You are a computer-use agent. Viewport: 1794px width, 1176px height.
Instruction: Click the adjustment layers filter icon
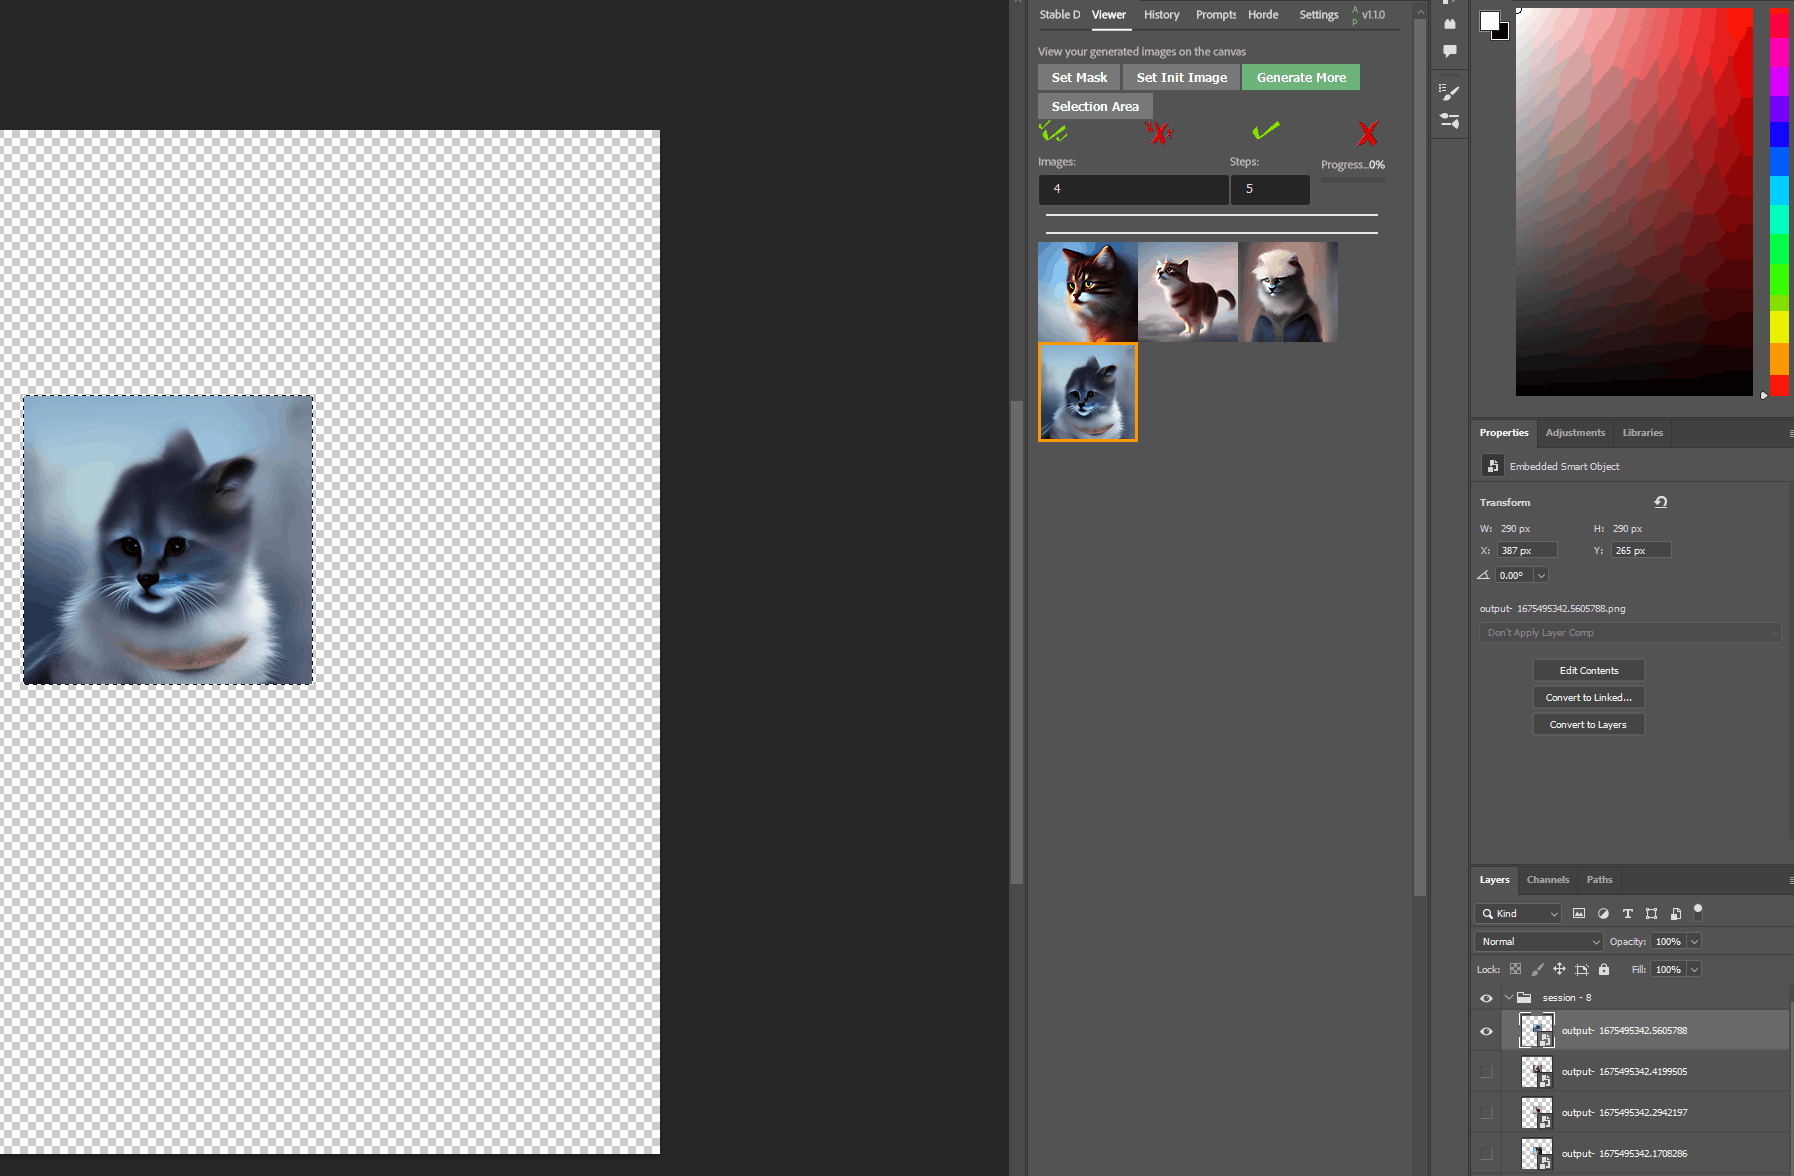(1604, 913)
